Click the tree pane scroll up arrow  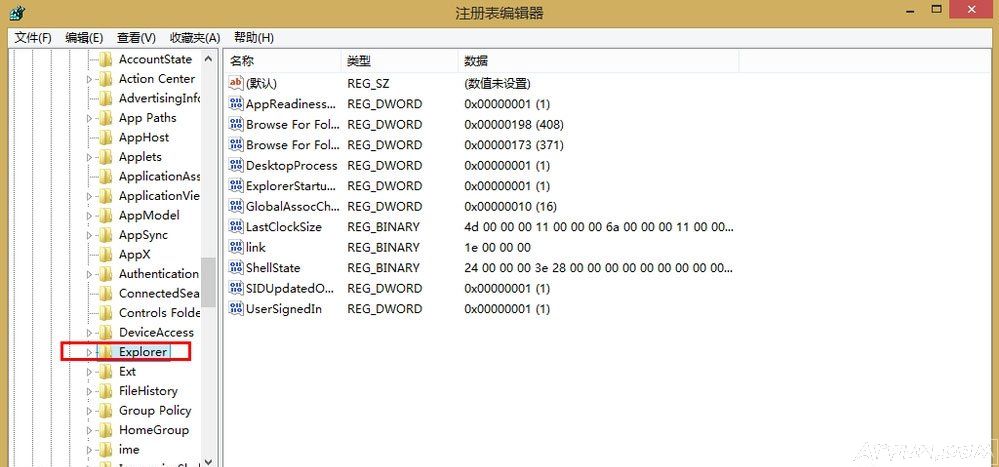click(208, 59)
